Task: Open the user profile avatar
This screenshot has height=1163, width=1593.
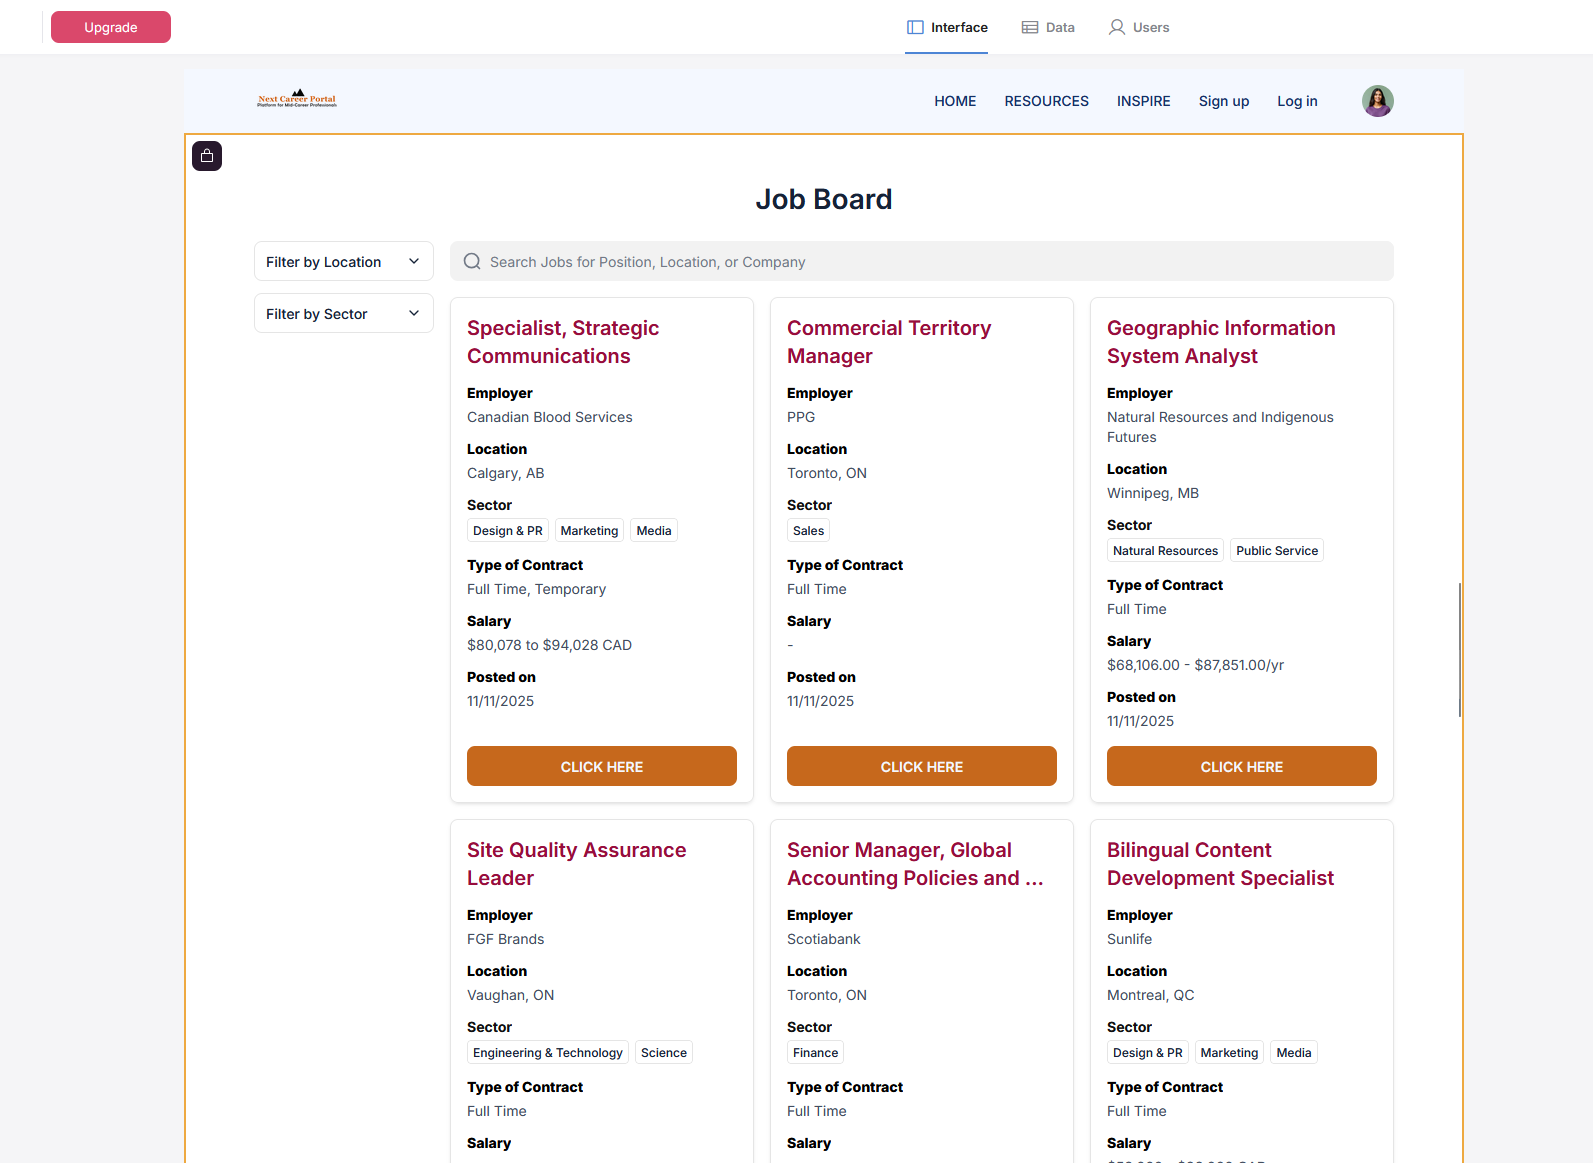Action: pyautogui.click(x=1377, y=101)
